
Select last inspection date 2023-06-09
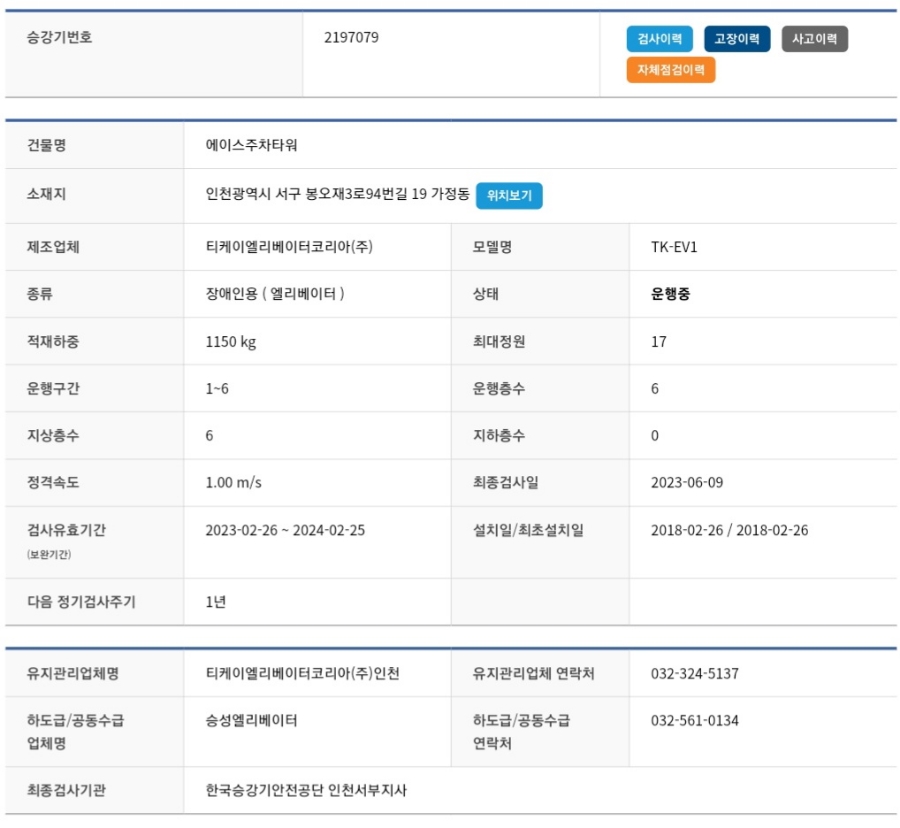[x=687, y=483]
